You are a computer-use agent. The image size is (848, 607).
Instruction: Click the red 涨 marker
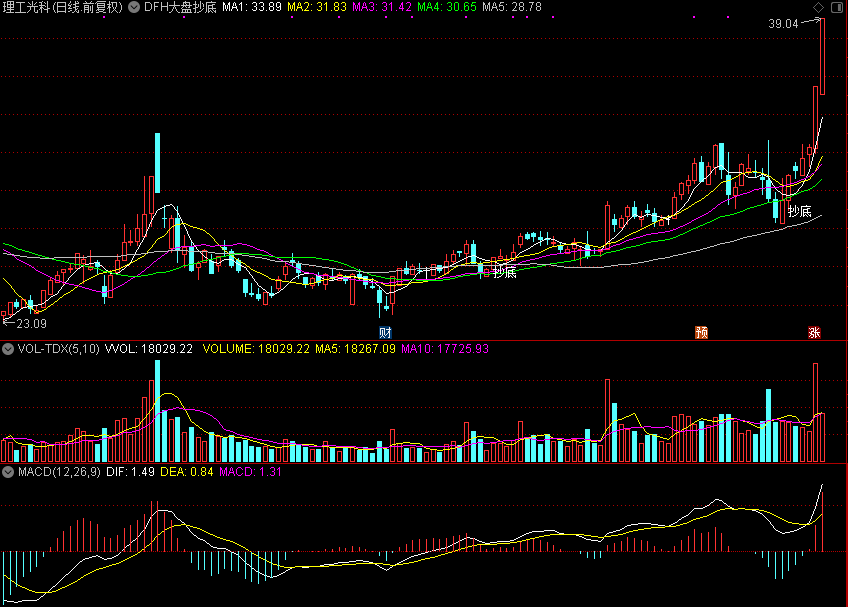point(814,332)
